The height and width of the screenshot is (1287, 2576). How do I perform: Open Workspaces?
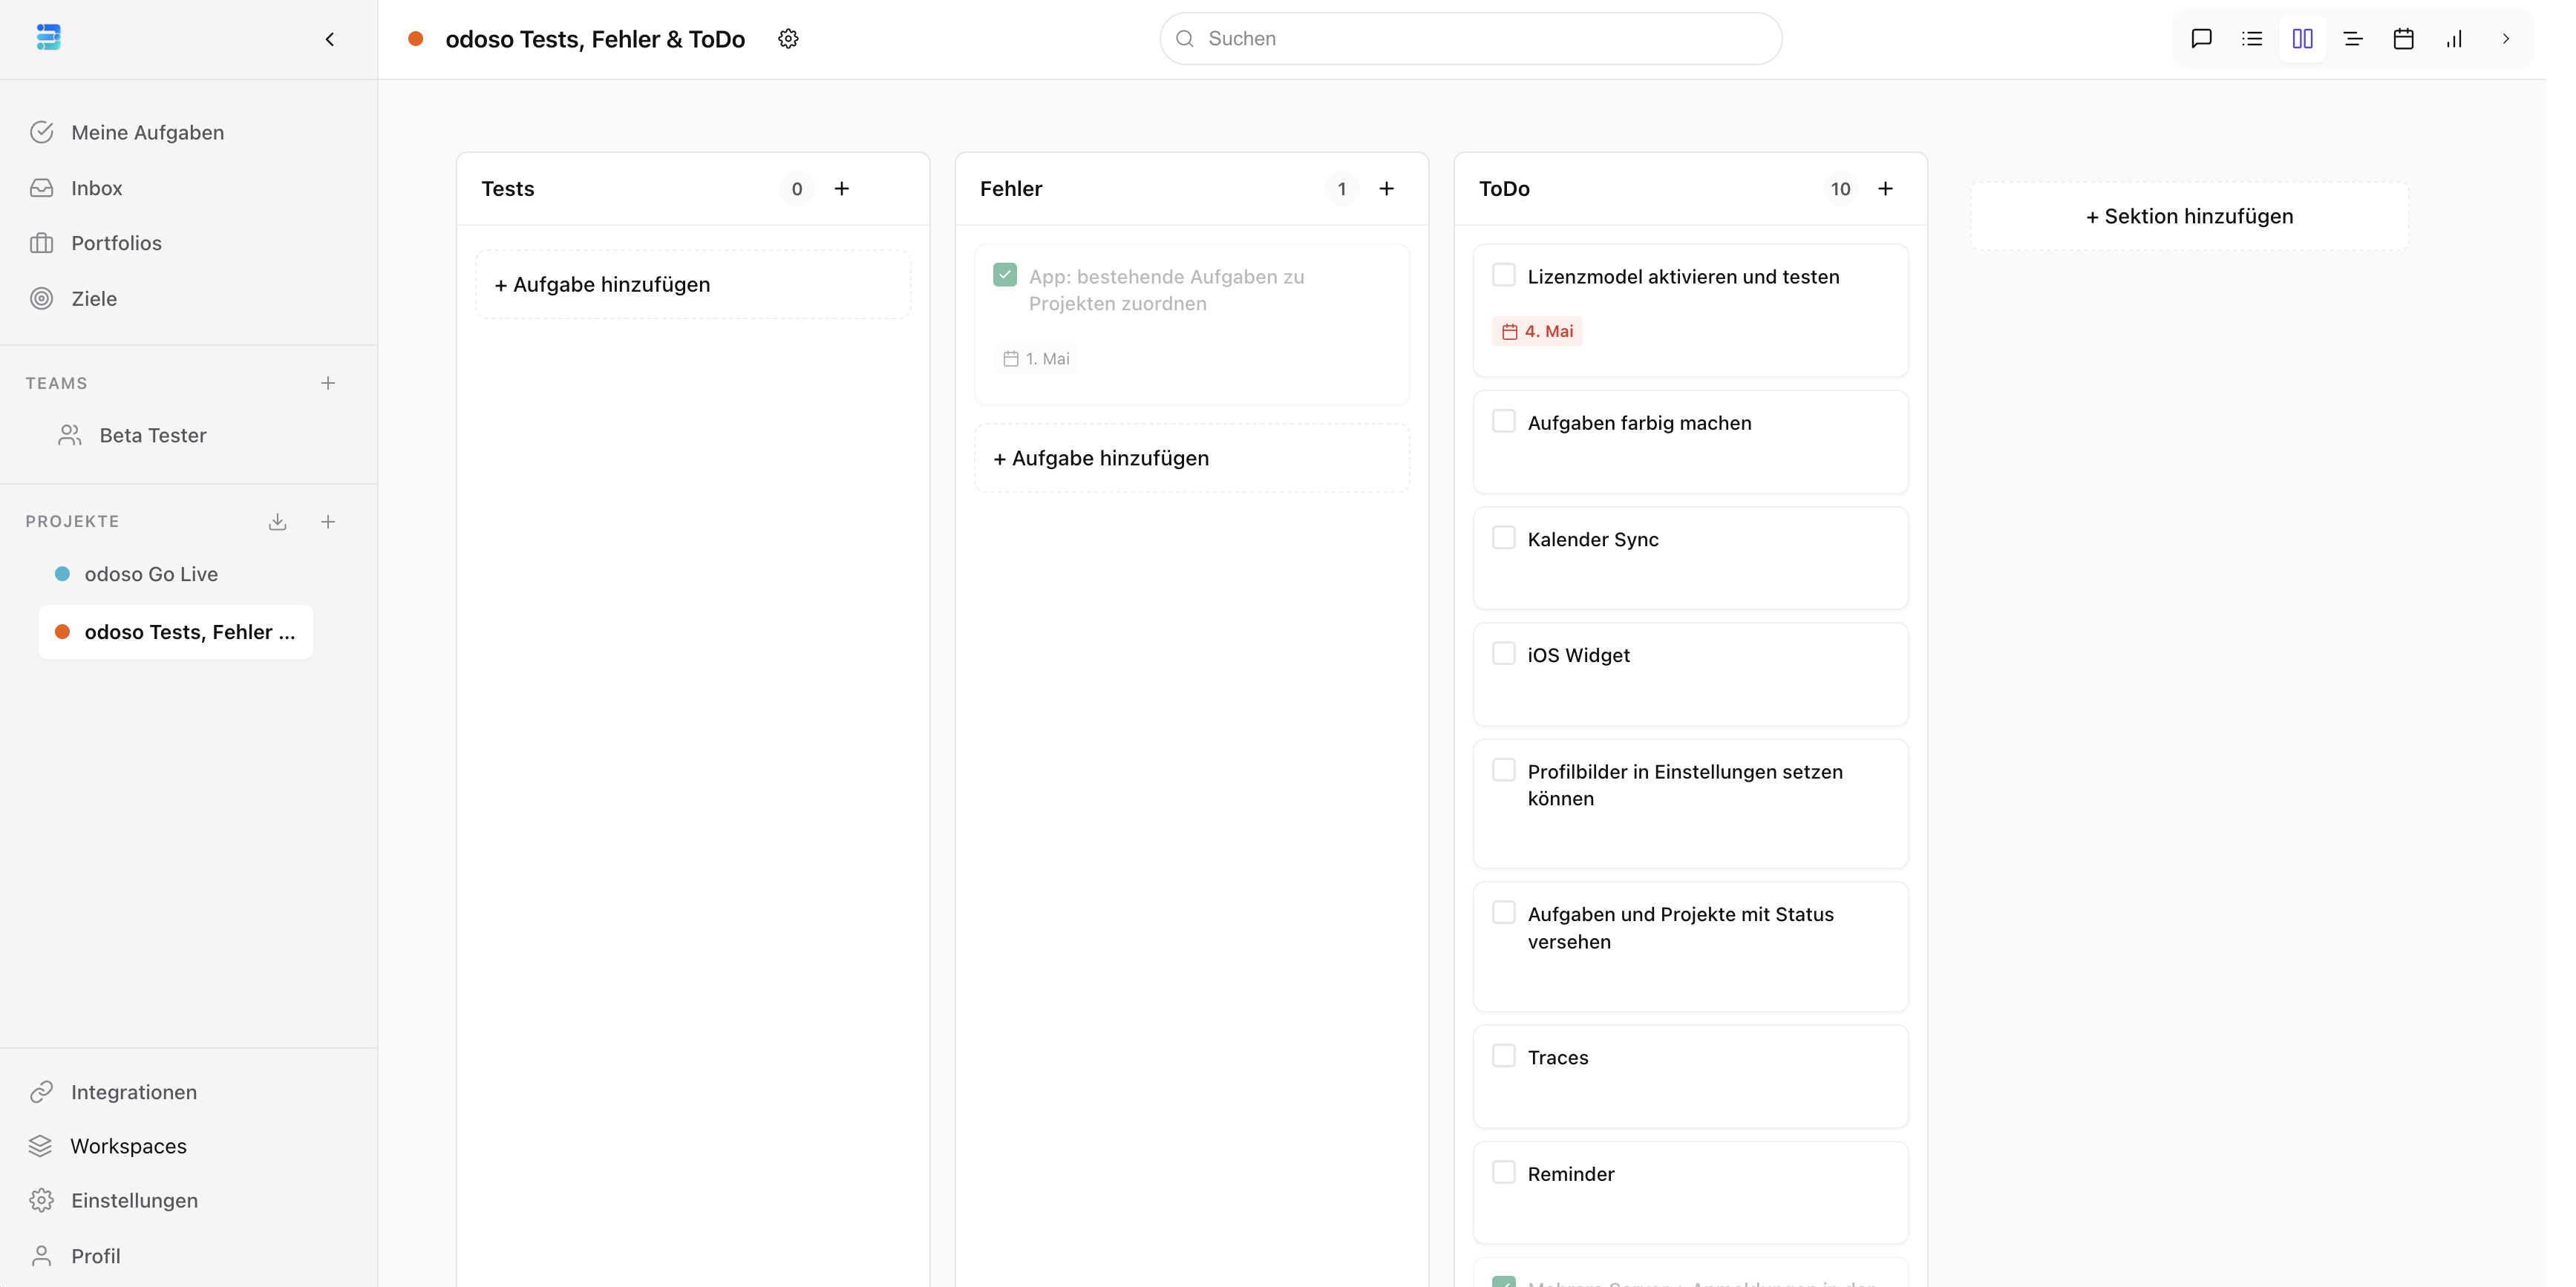128,1146
